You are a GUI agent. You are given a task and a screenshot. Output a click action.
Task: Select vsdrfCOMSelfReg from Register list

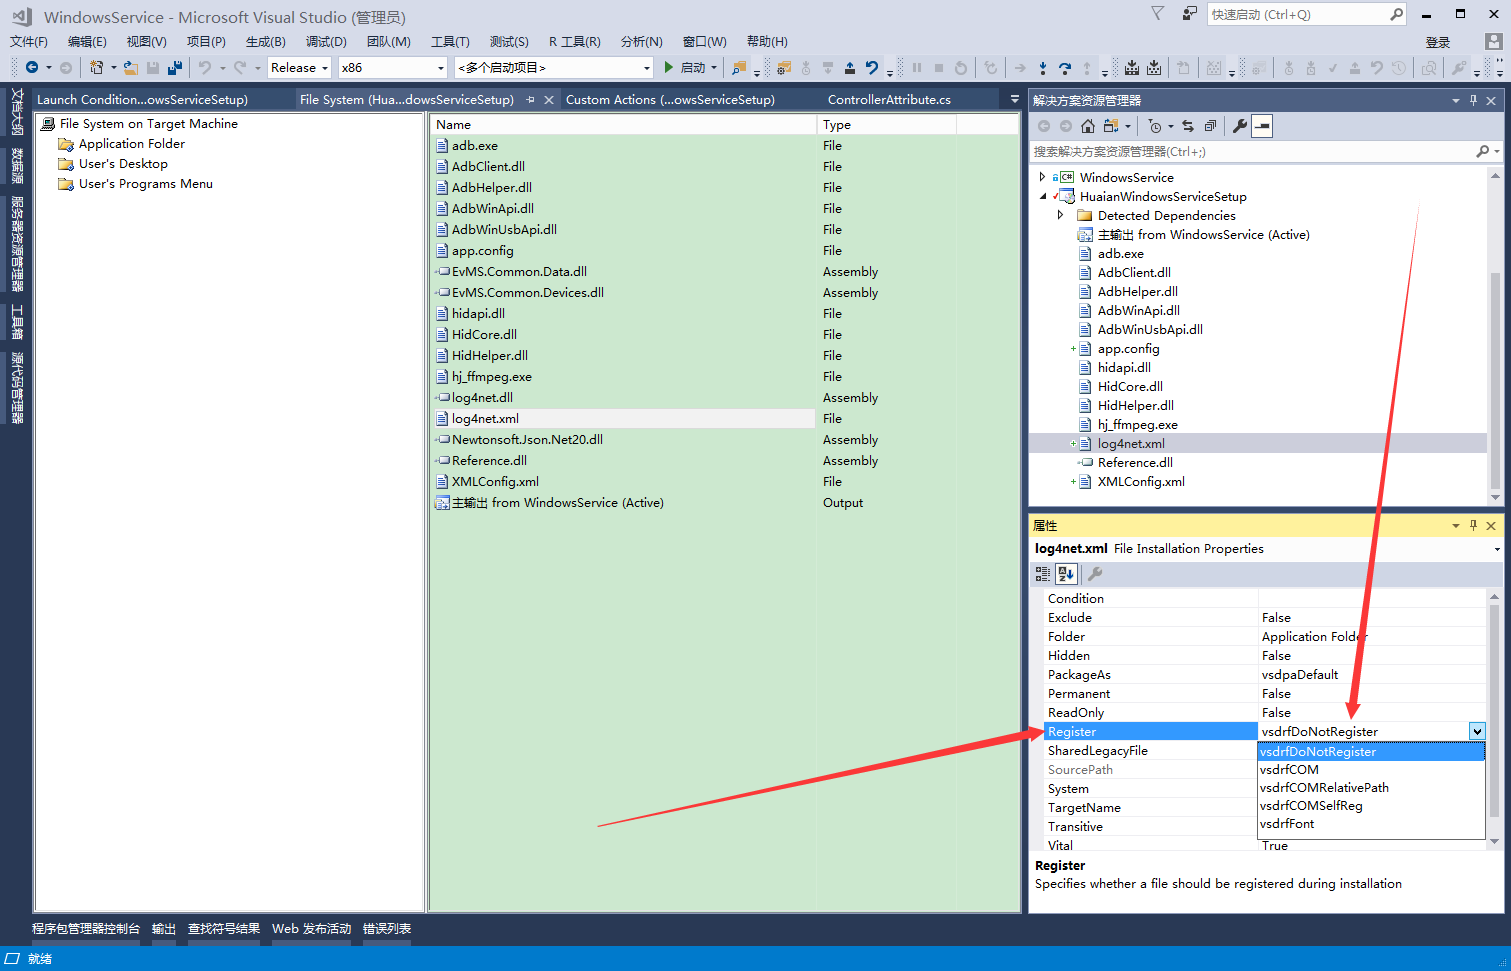pyautogui.click(x=1311, y=806)
